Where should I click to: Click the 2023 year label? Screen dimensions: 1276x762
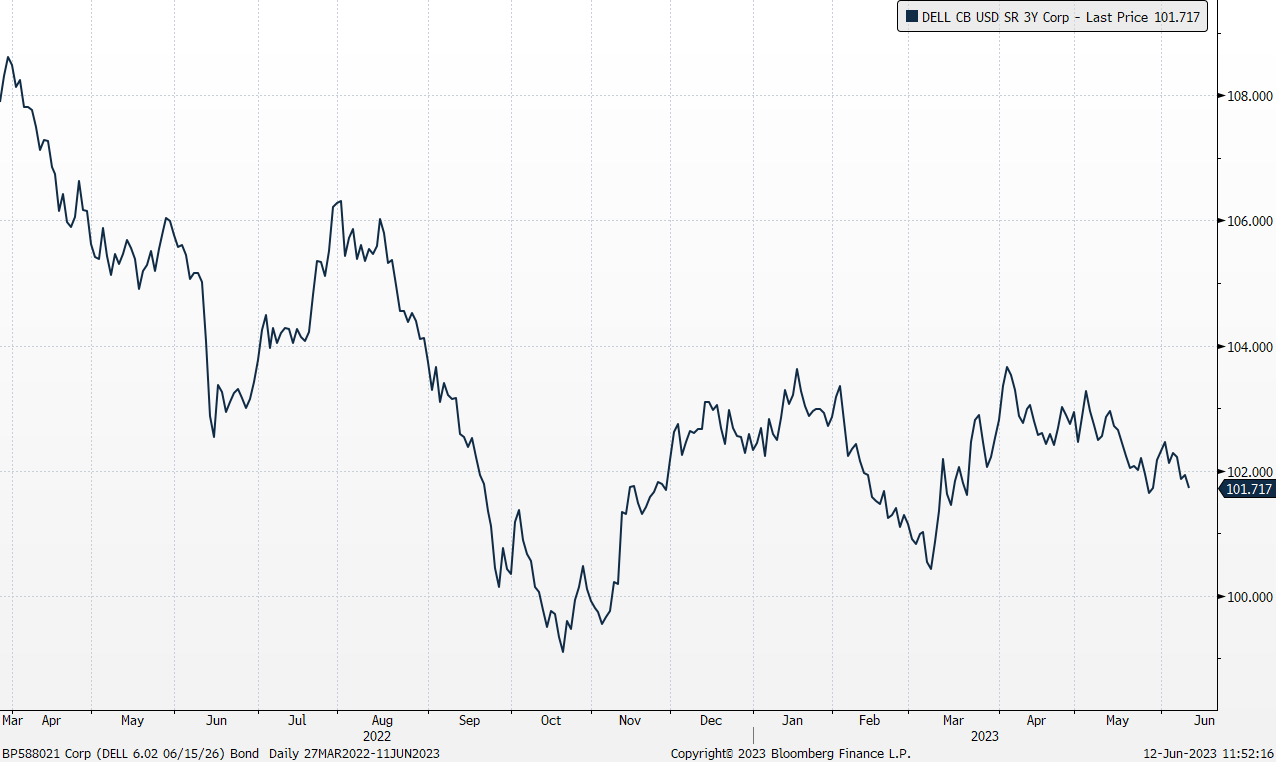click(984, 735)
